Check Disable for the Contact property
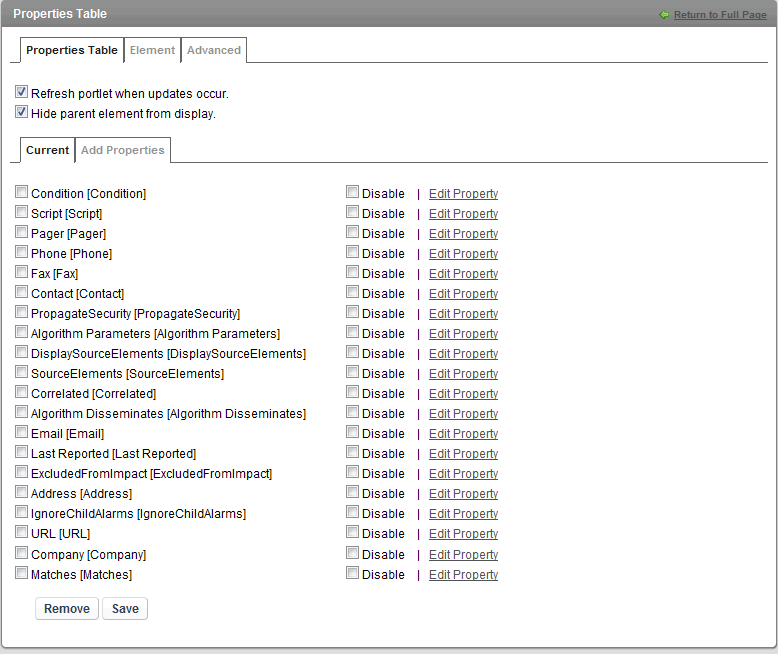Image resolution: width=778 pixels, height=654 pixels. pyautogui.click(x=352, y=292)
